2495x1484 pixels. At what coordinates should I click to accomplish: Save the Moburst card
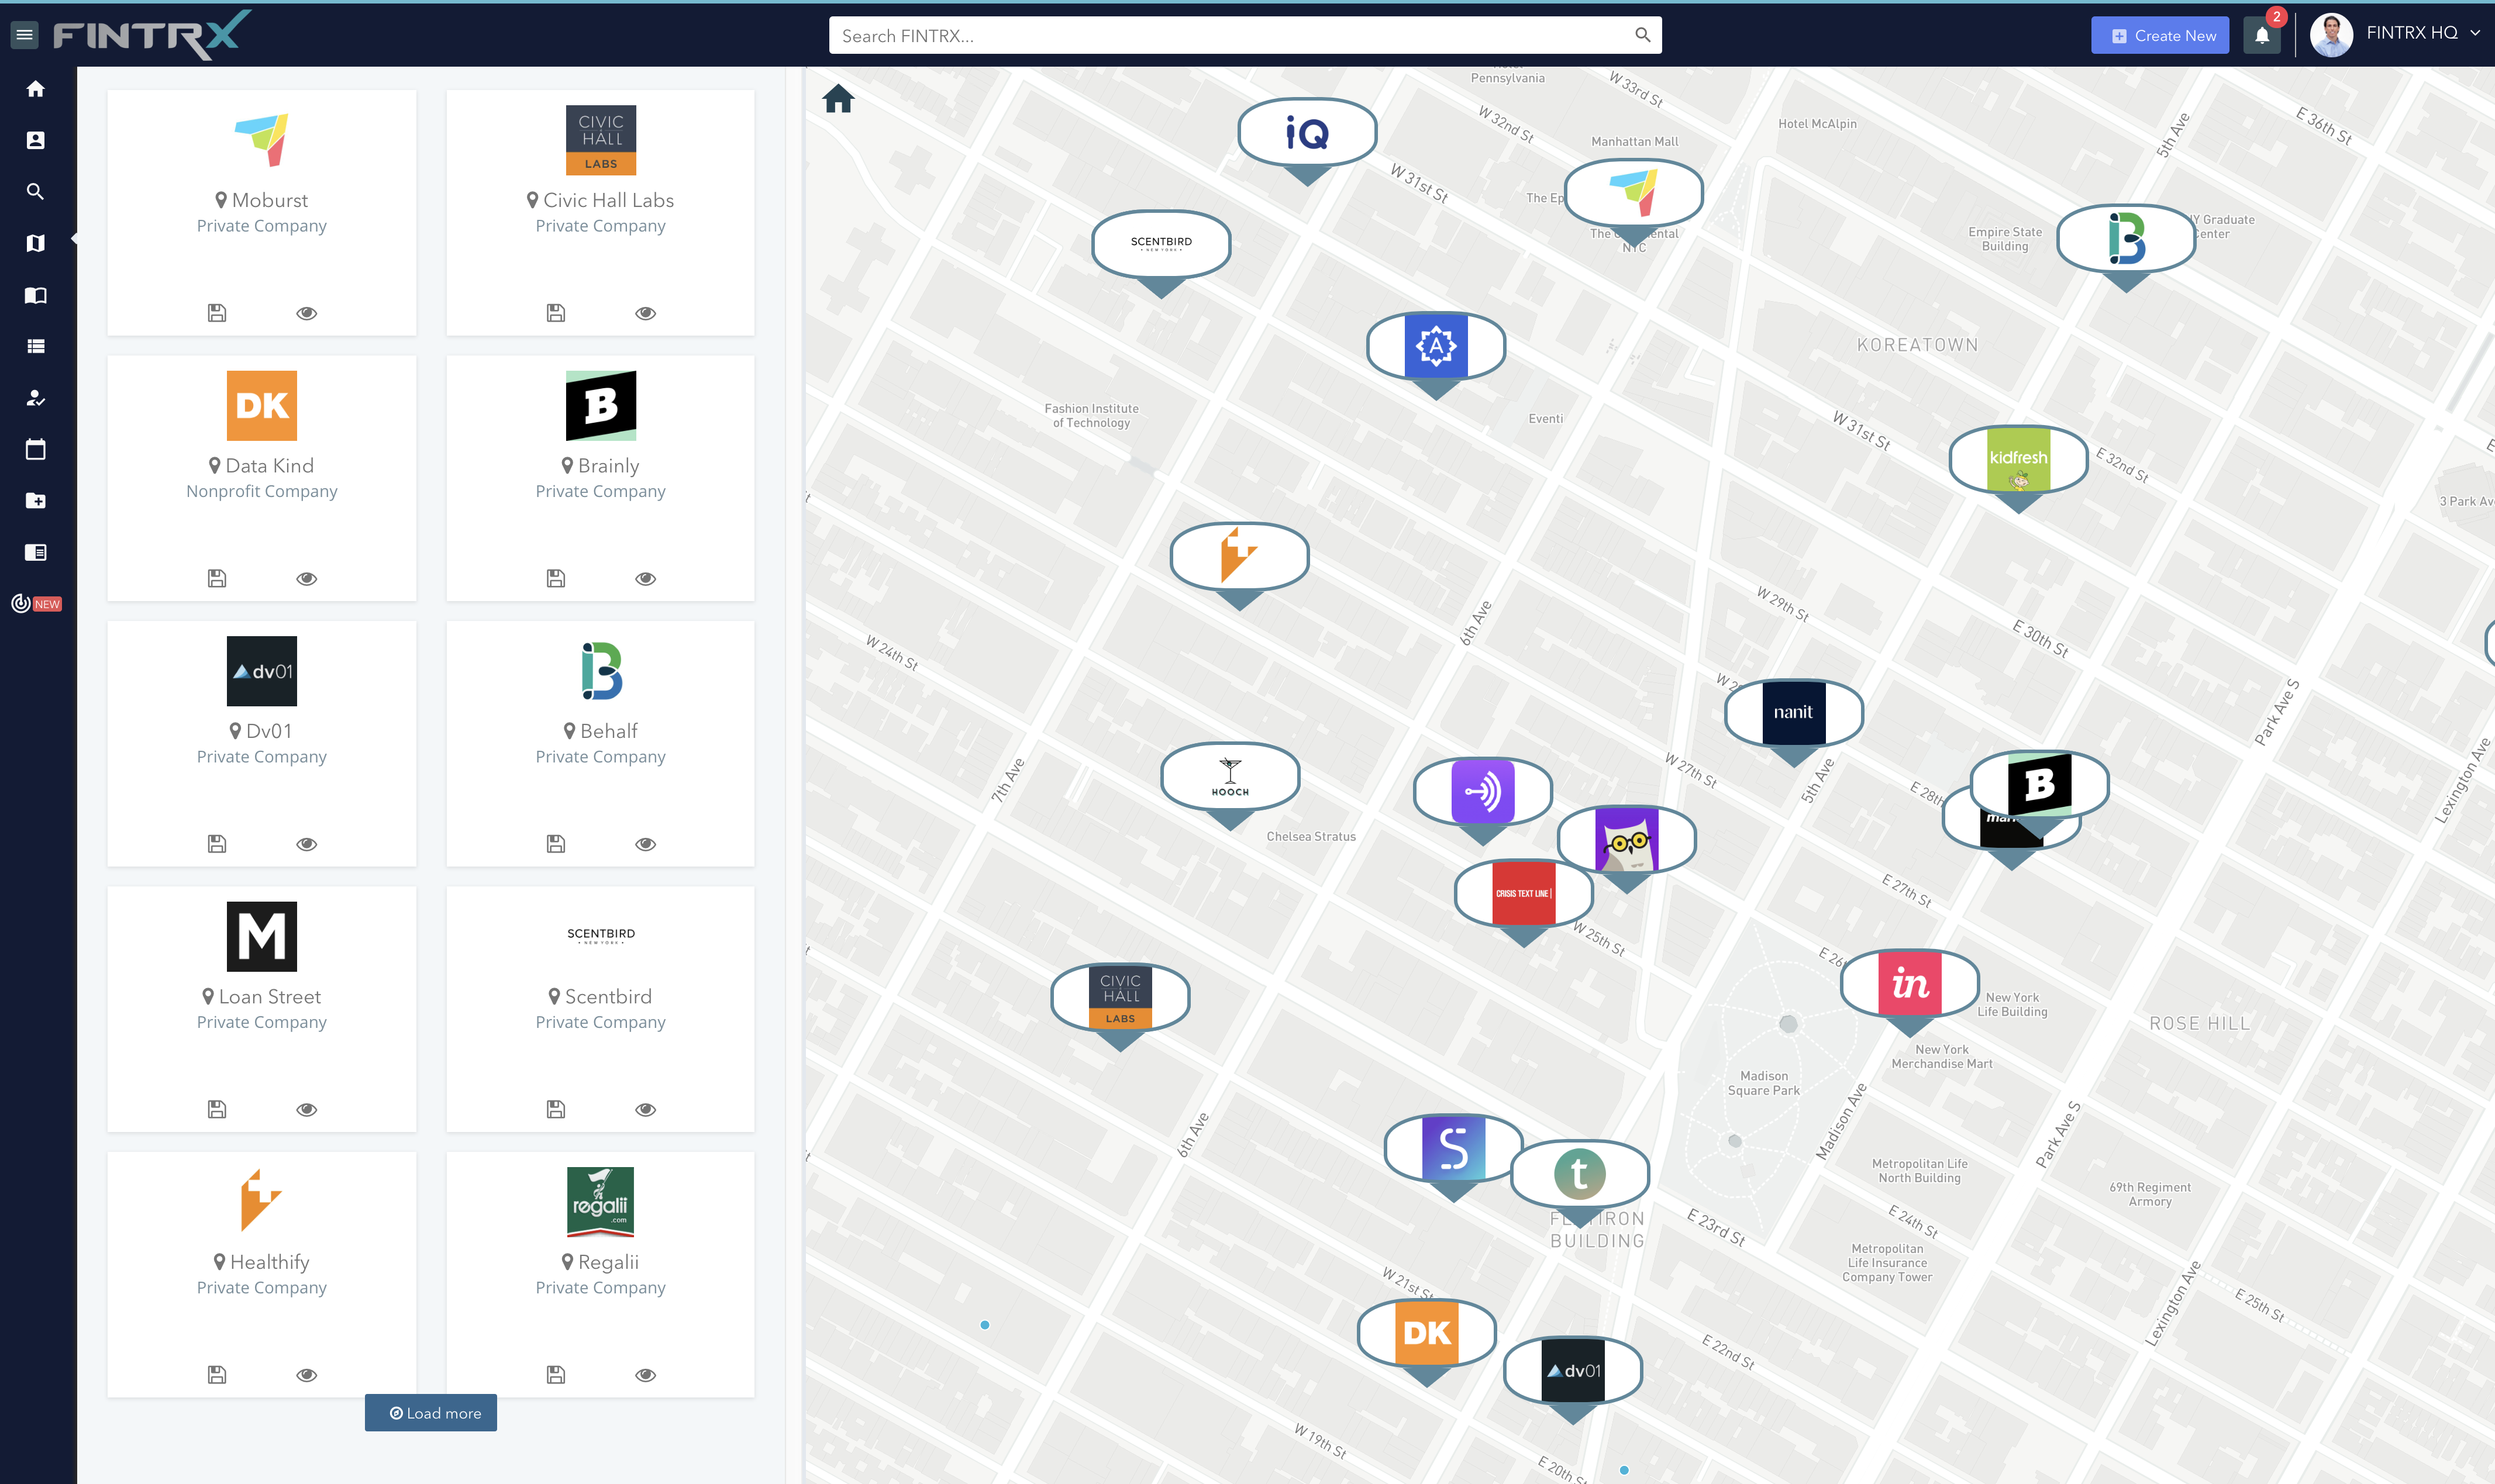tap(217, 313)
